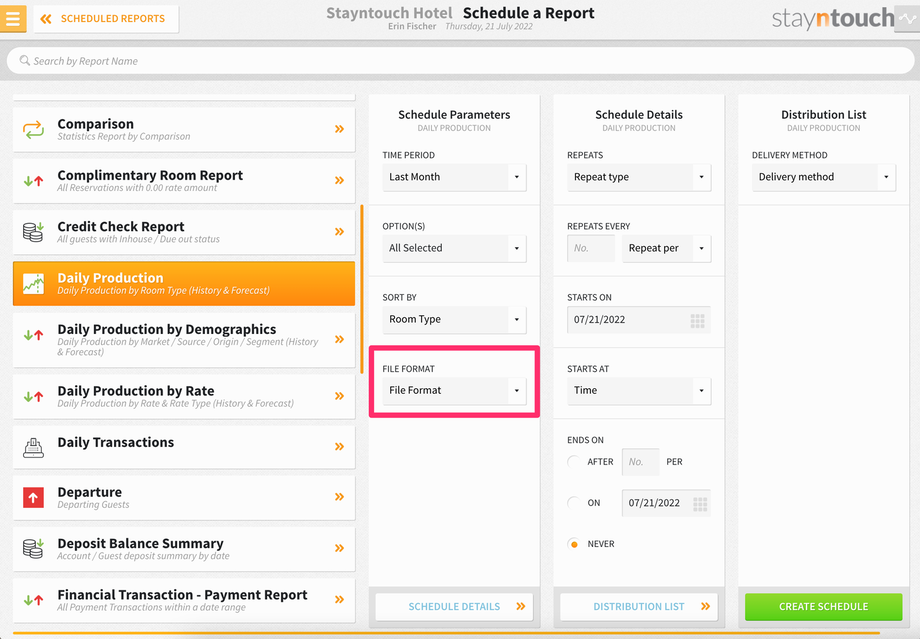Image resolution: width=920 pixels, height=639 pixels.
Task: Click the Repeats Every number field
Action: [591, 248]
